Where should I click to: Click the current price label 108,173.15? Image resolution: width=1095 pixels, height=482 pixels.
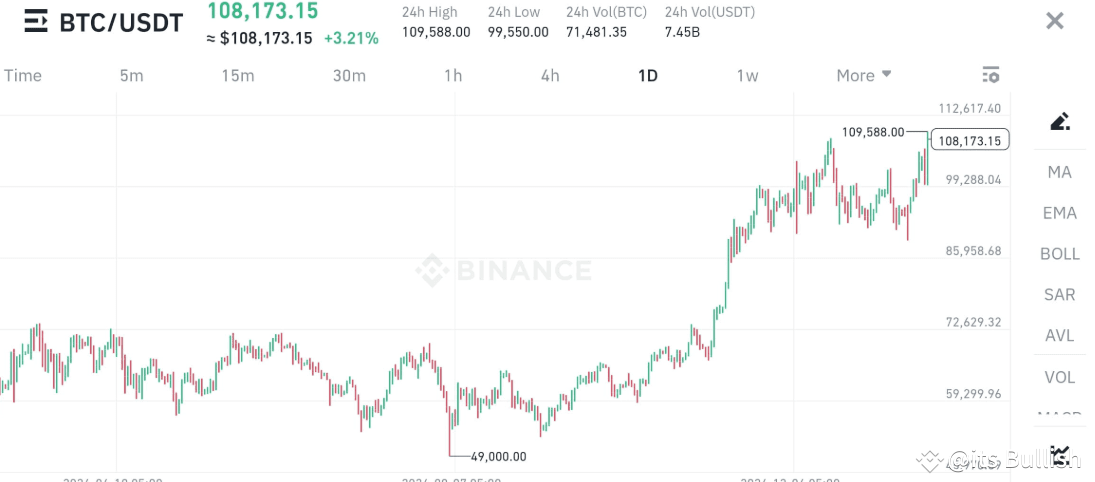969,140
